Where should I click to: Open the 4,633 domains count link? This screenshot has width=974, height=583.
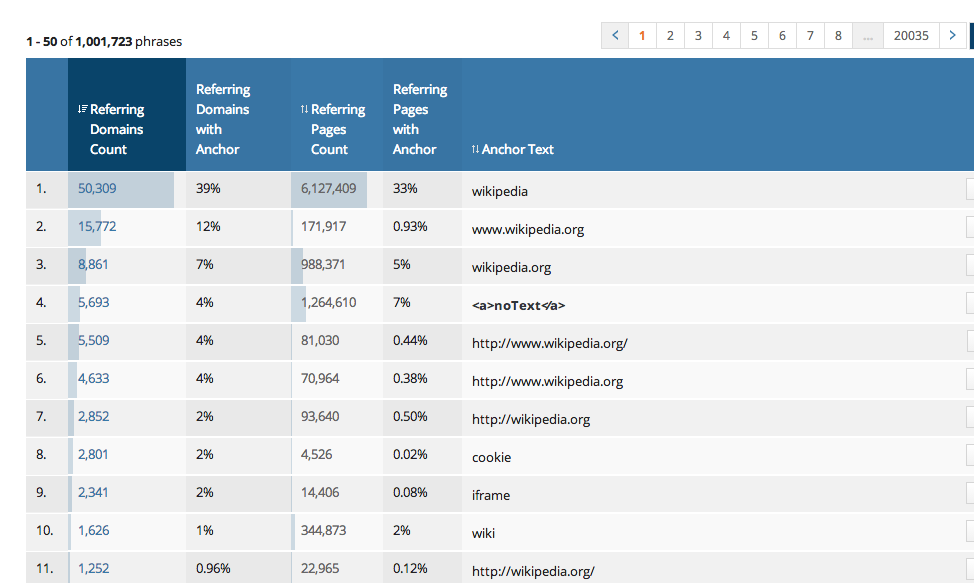[x=93, y=378]
